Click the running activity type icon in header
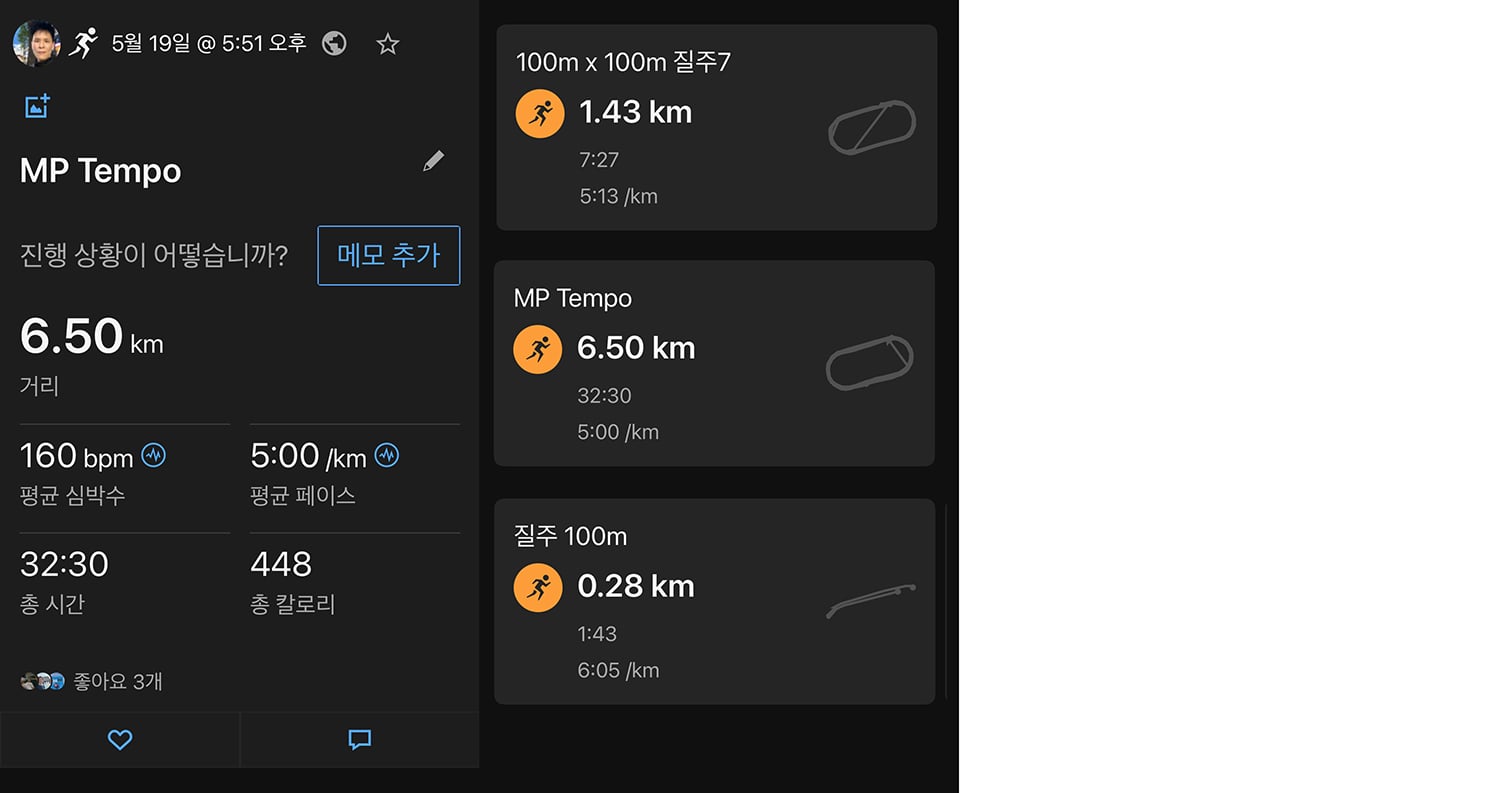 pyautogui.click(x=83, y=43)
